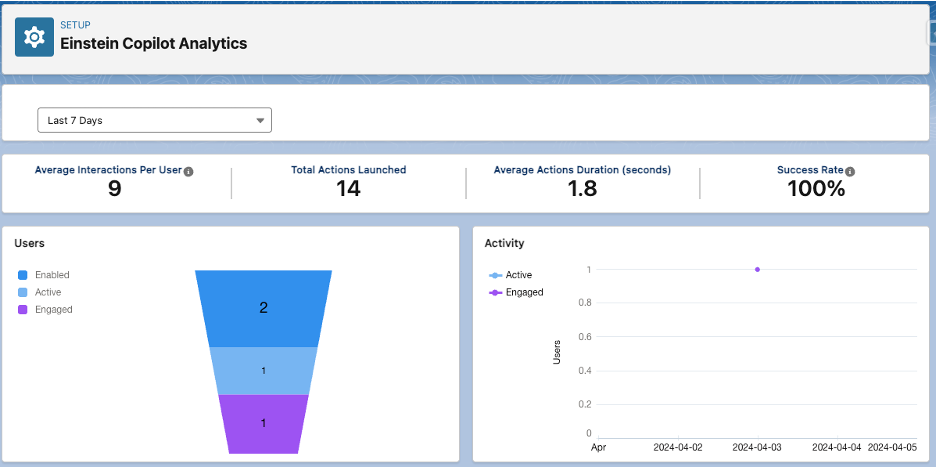936x468 pixels.
Task: Click the Total Actions Launched value 14
Action: tap(348, 189)
